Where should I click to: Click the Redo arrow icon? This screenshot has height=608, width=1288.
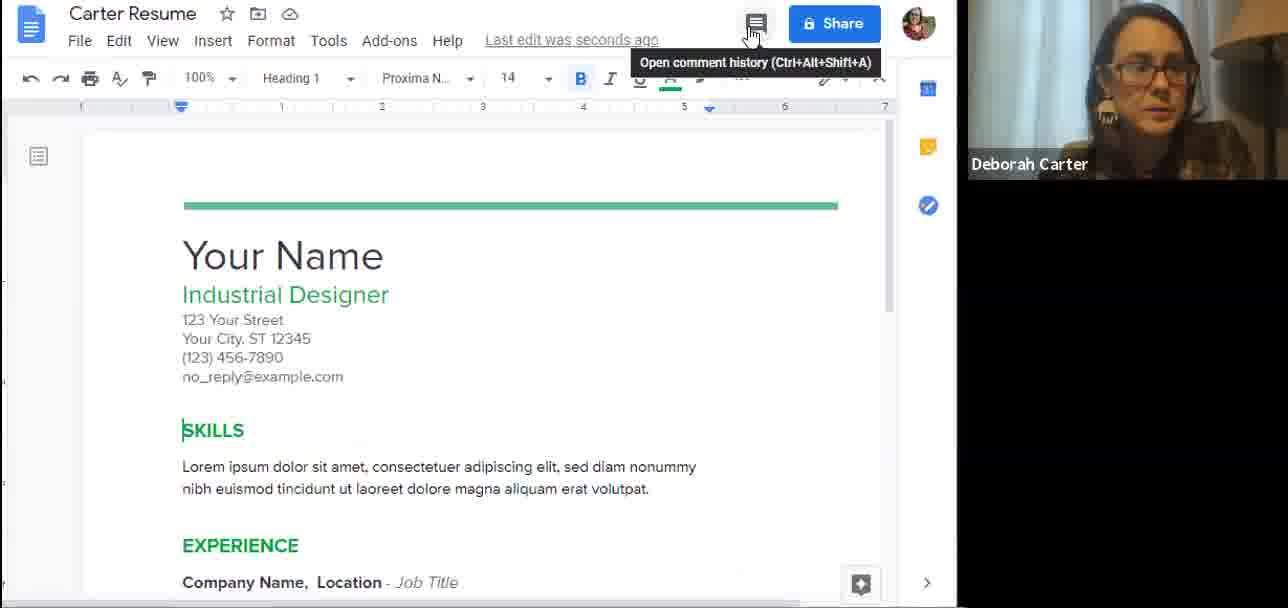coord(60,78)
